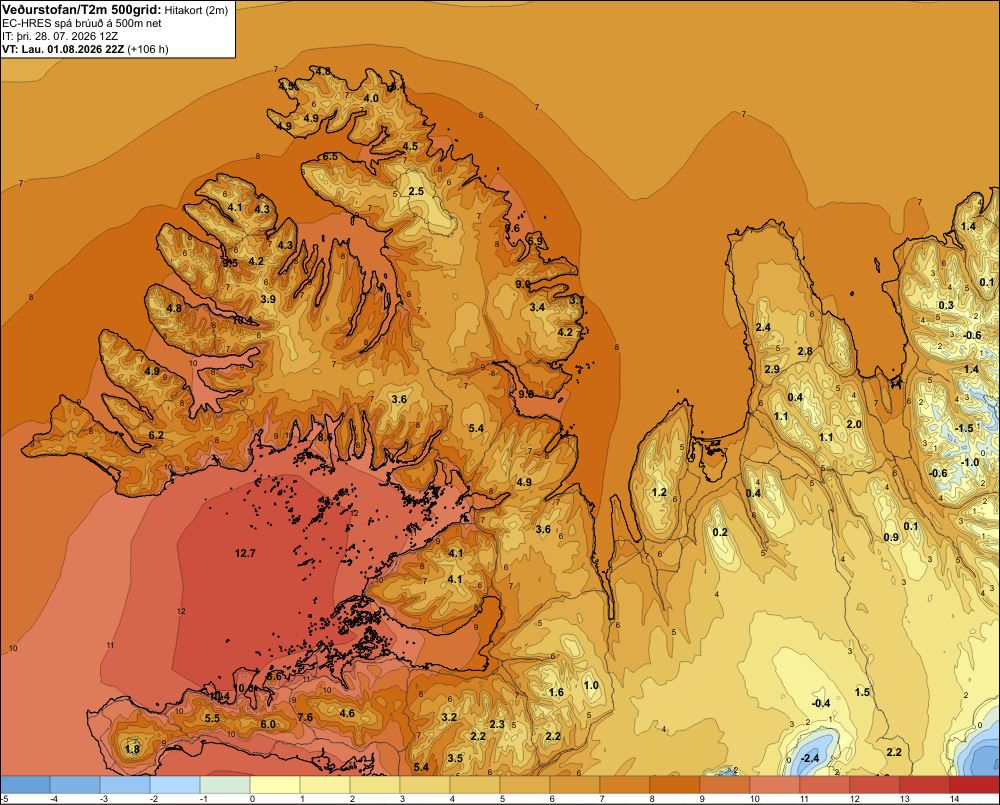
Task: Click the '0.3' temperature value
Action: pyautogui.click(x=946, y=305)
